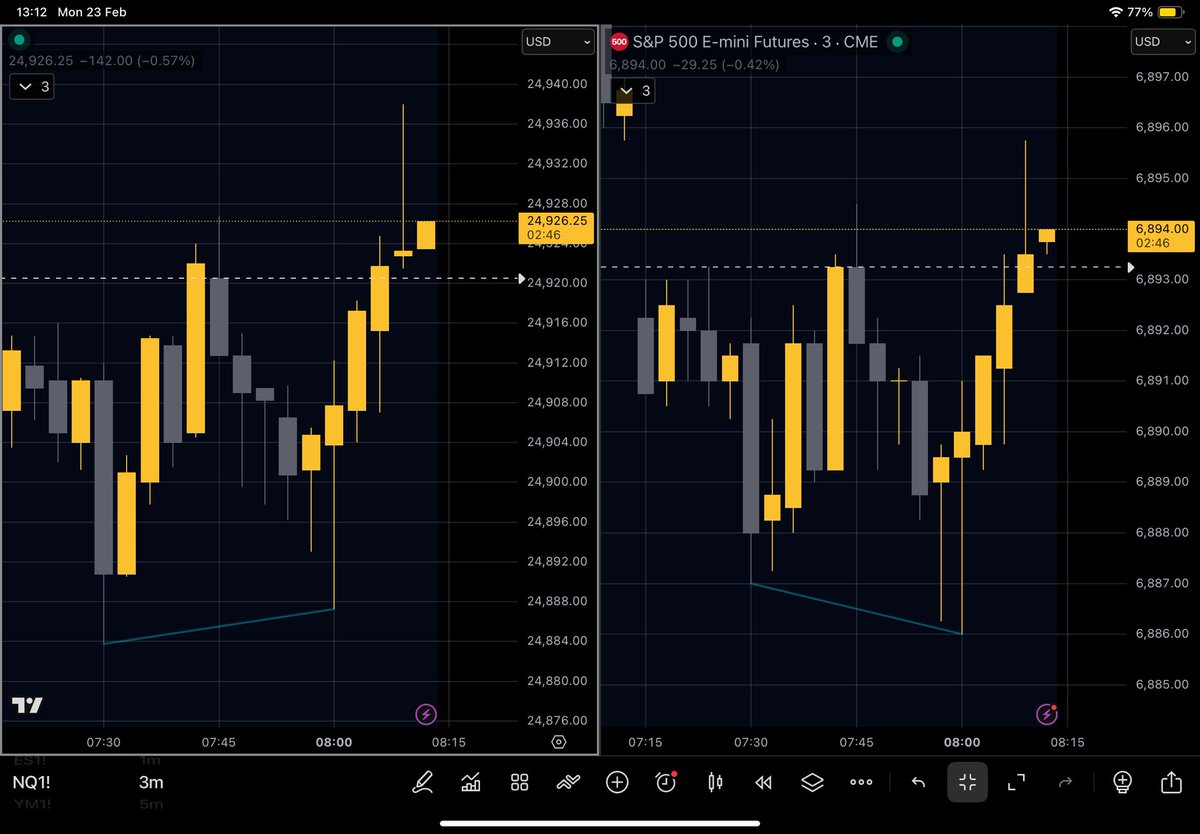Tap the lightbulb idea icon
The image size is (1200, 834).
(x=1122, y=782)
